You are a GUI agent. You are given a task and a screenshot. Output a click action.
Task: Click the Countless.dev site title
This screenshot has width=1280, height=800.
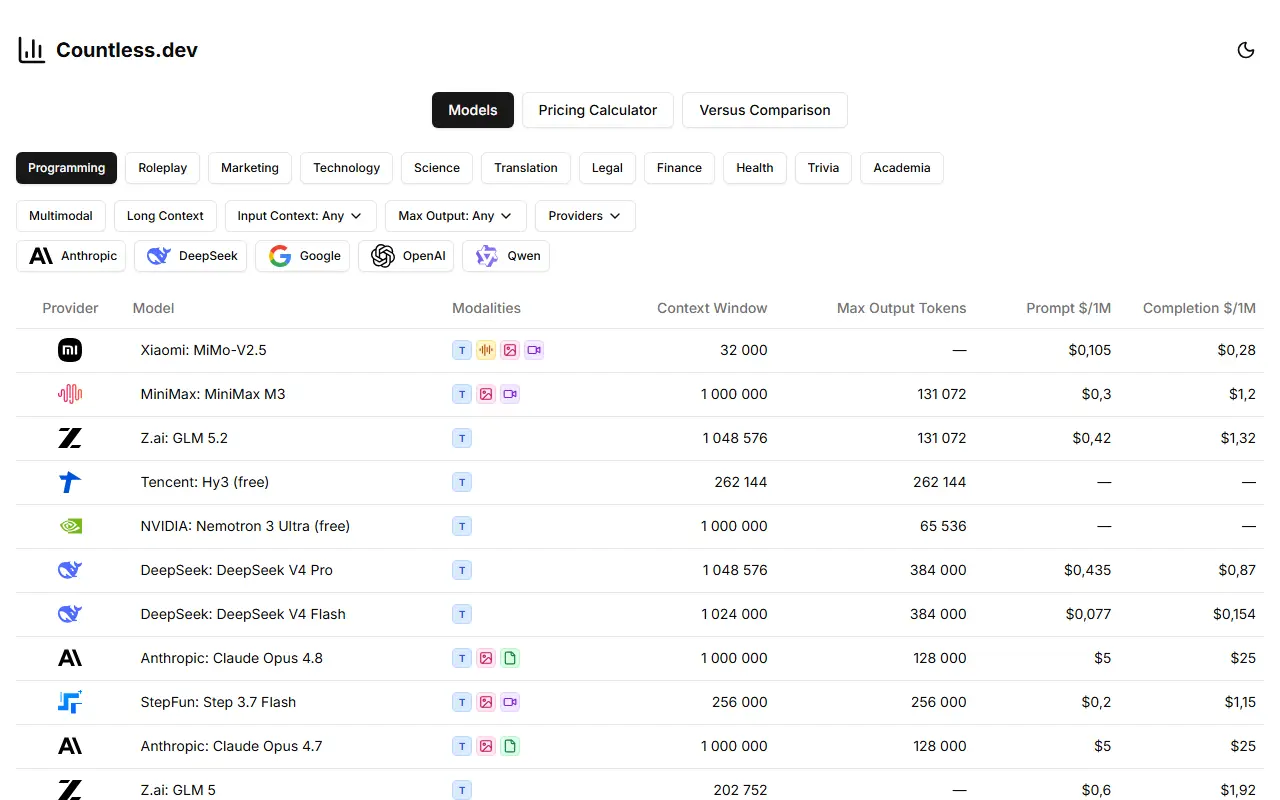[x=127, y=50]
